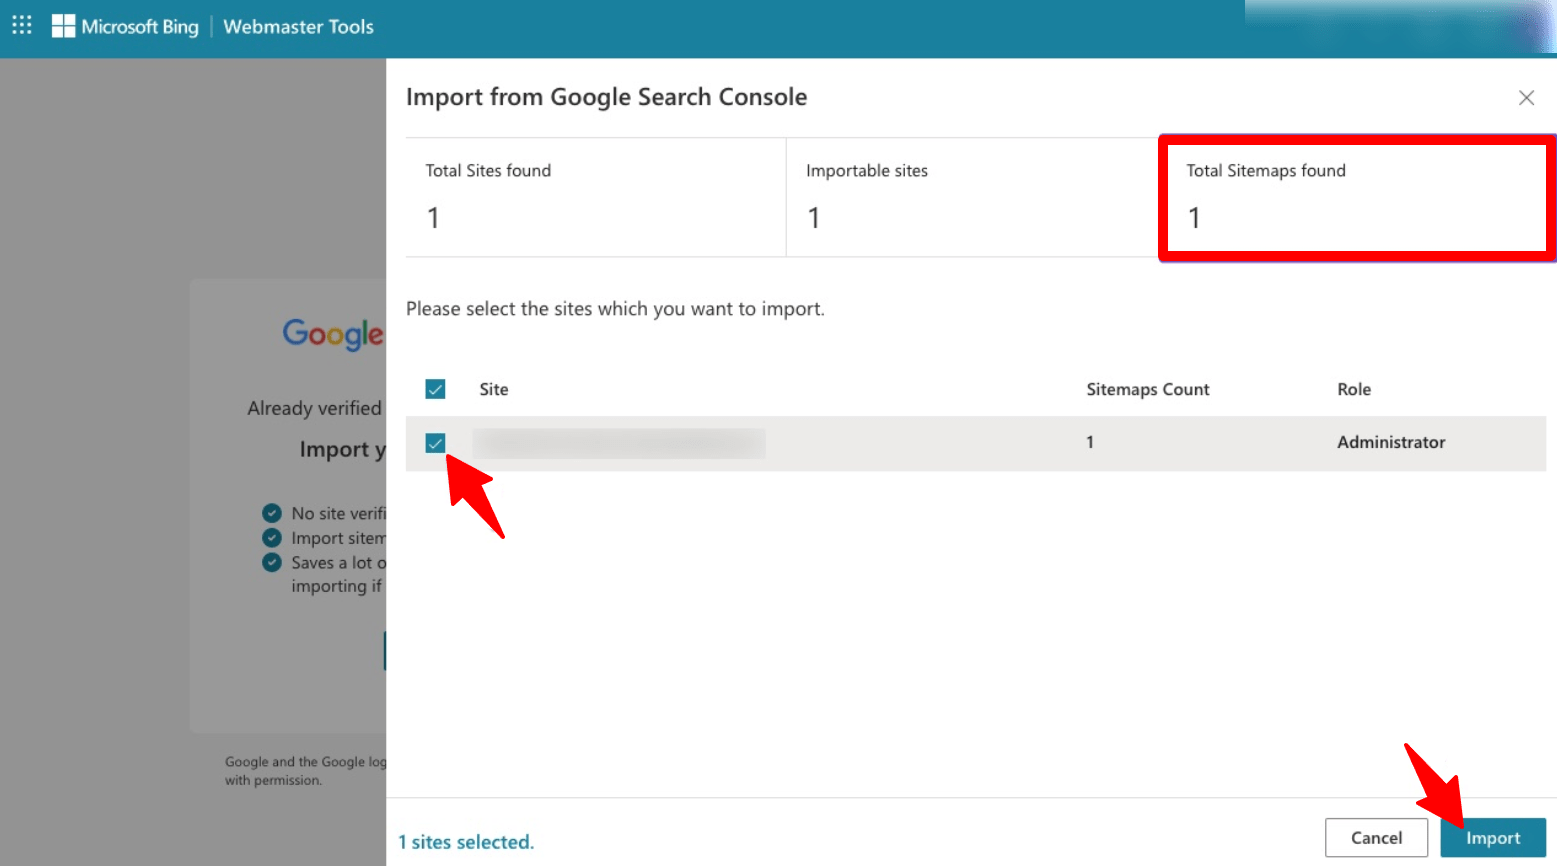
Task: Click the 'Saves a lot' checkmark icon
Action: tap(272, 562)
